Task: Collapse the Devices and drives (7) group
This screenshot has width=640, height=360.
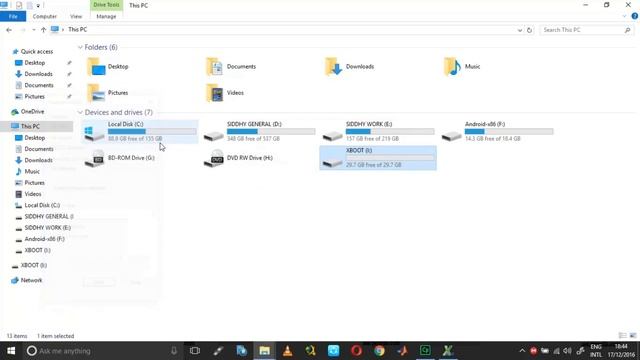Action: click(x=80, y=112)
